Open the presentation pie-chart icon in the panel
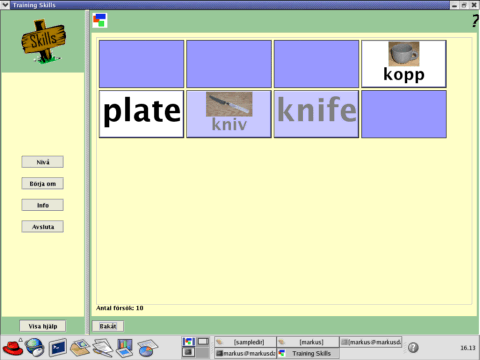The width and height of the screenshot is (480, 360). click(x=147, y=347)
